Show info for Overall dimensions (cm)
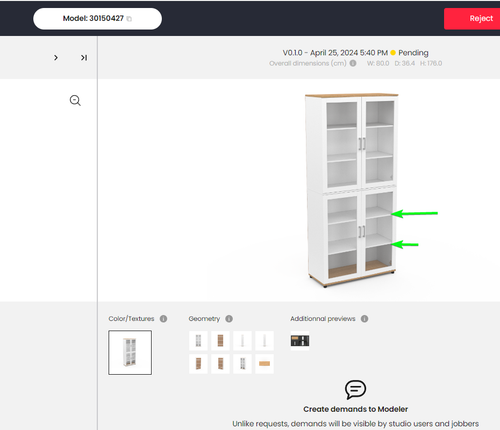 click(353, 63)
